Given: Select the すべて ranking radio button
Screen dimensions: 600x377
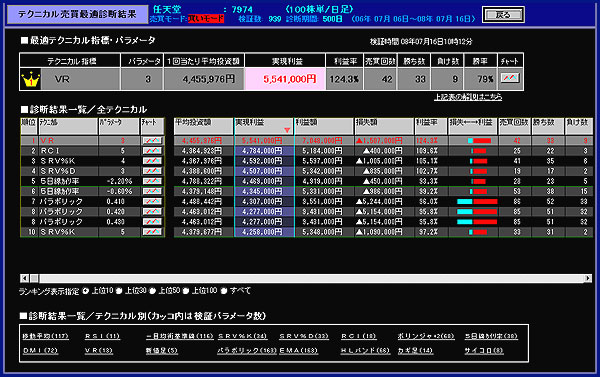Looking at the screenshot, I should [224, 291].
